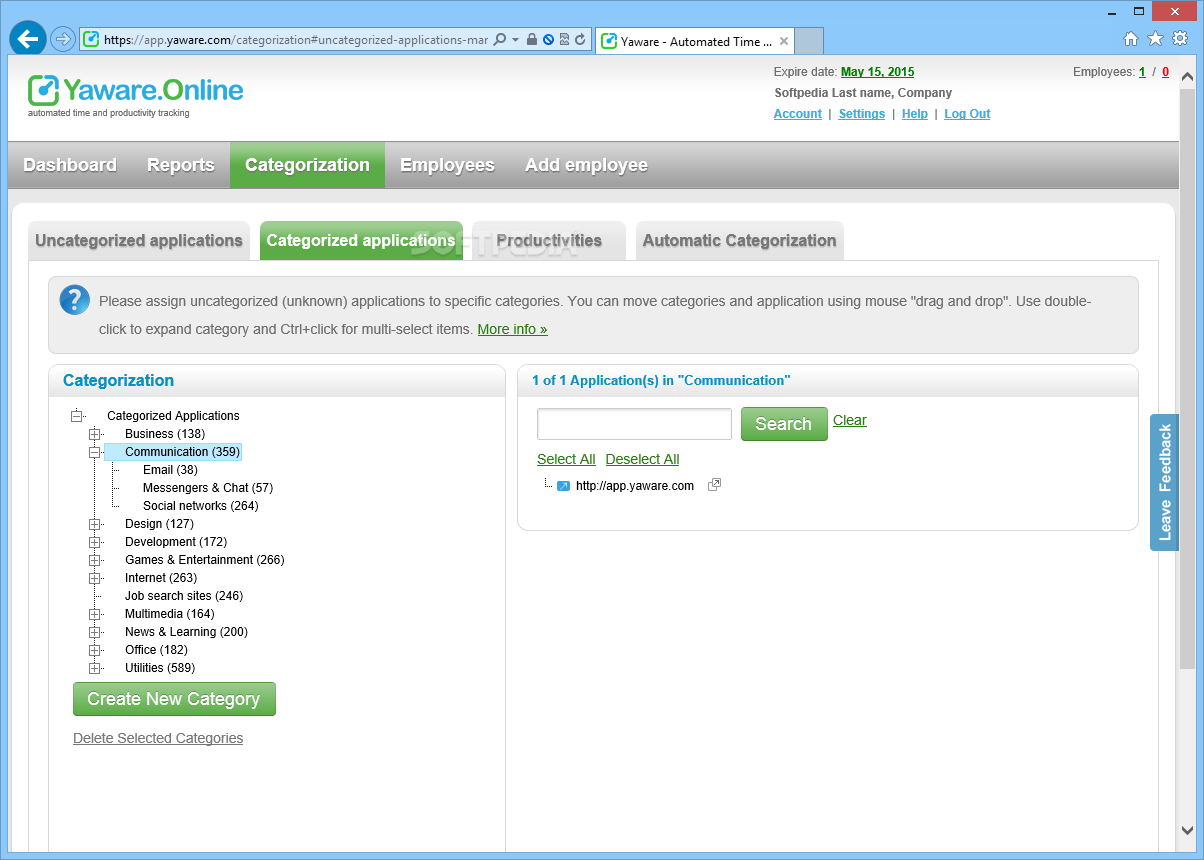The height and width of the screenshot is (860, 1204).
Task: Click the refresh icon in address bar
Action: pyautogui.click(x=580, y=40)
